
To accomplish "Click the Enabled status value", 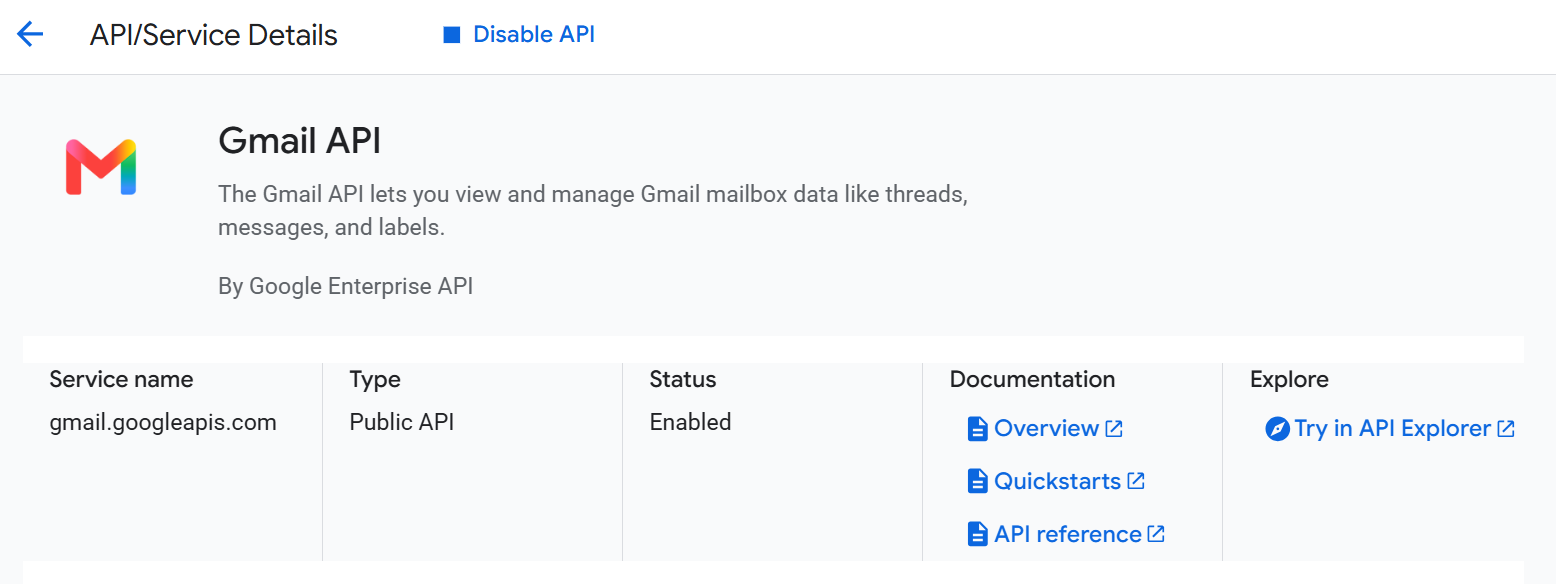I will coord(690,422).
